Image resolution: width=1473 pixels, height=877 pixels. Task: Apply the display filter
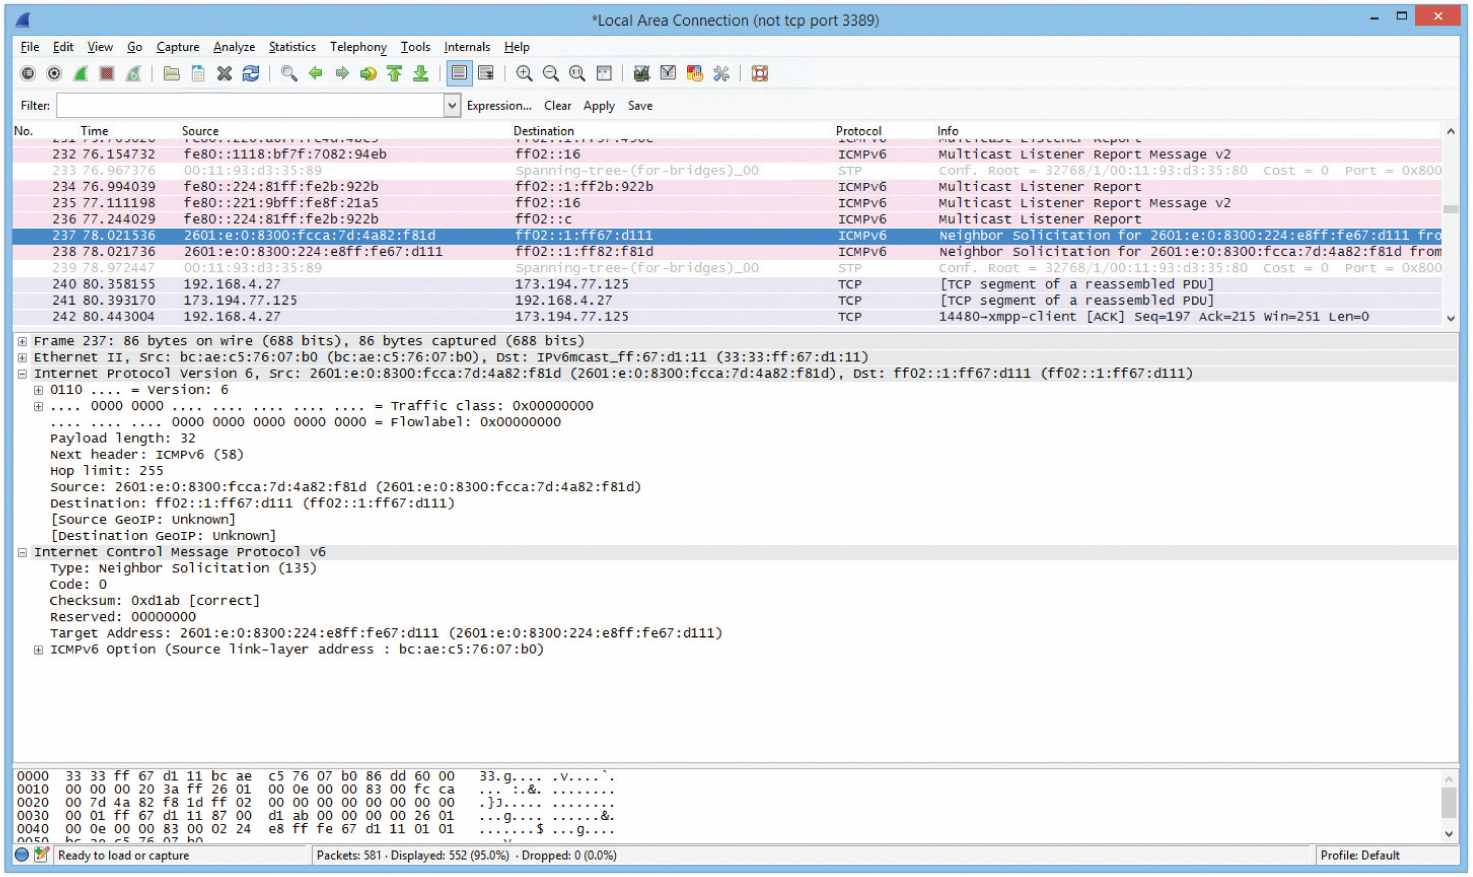click(x=599, y=106)
